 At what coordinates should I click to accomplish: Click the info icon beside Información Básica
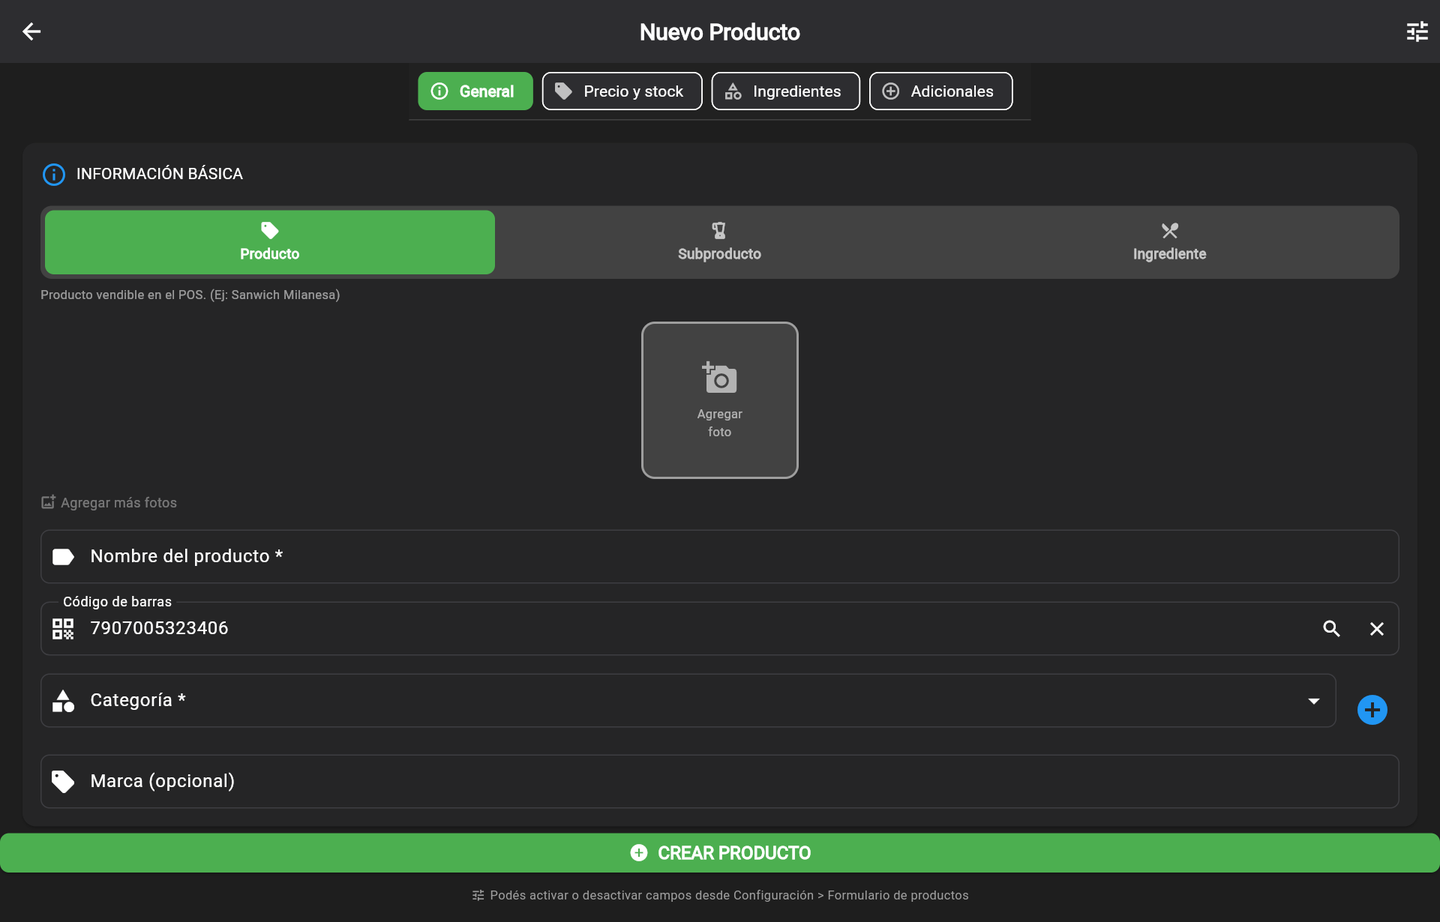(x=54, y=174)
